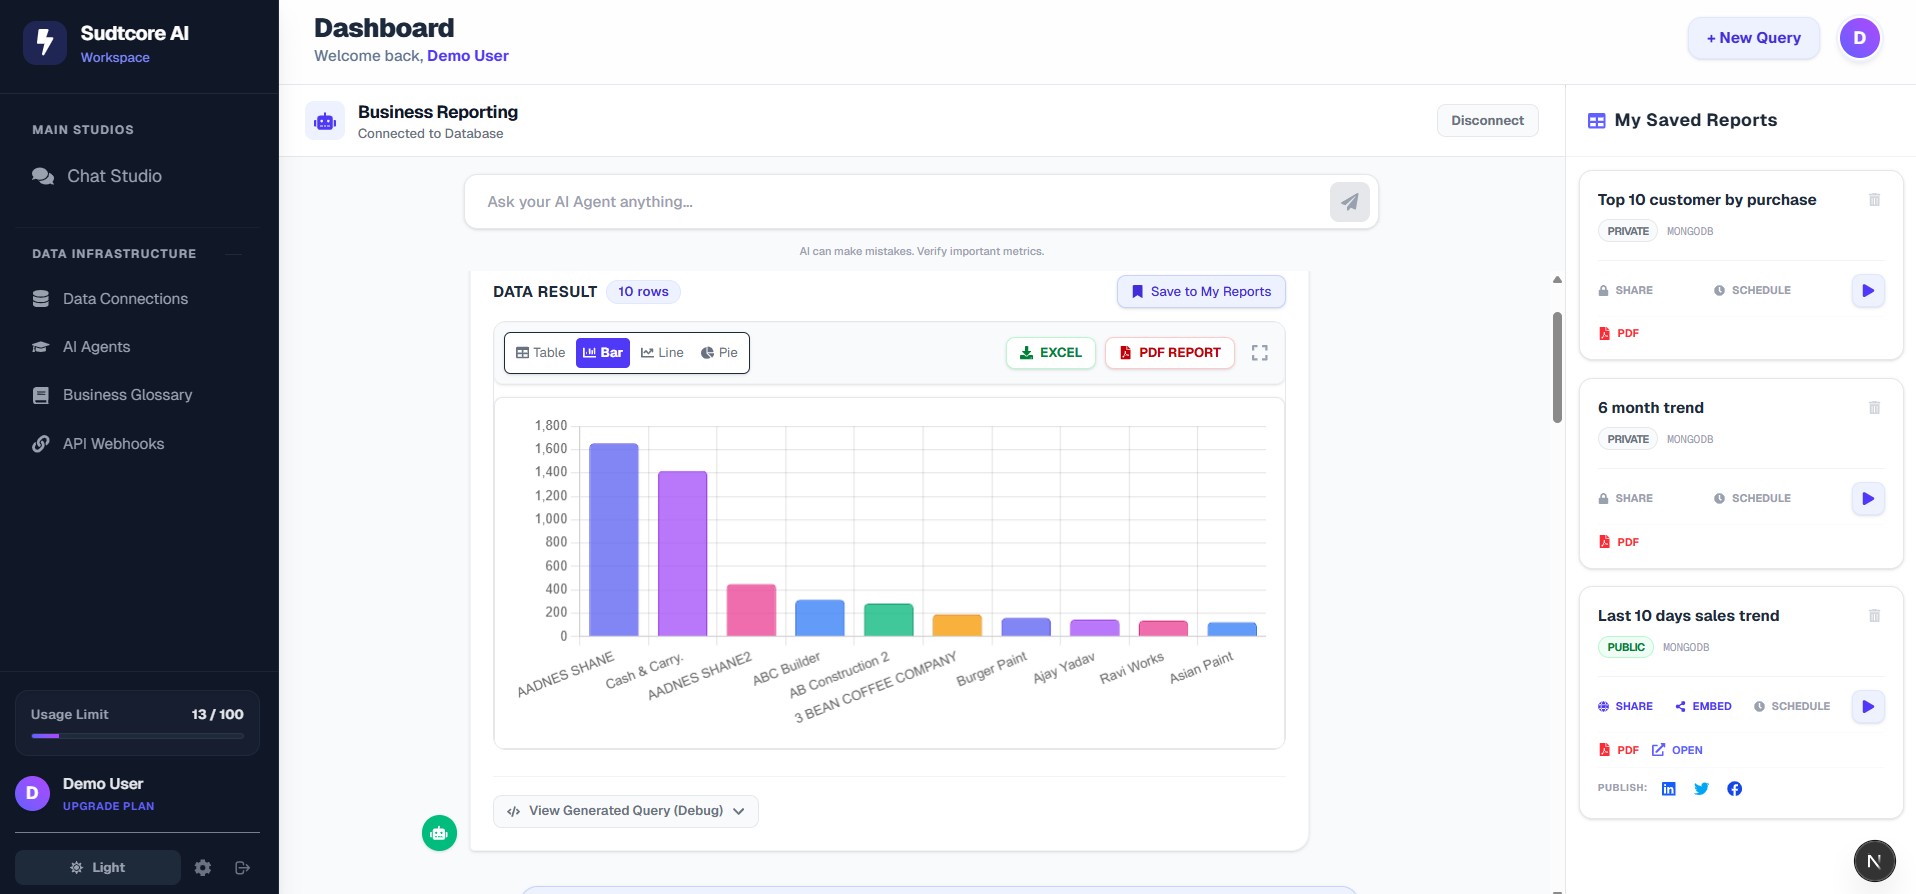
Task: Click the send paper-plane icon
Action: pyautogui.click(x=1349, y=202)
